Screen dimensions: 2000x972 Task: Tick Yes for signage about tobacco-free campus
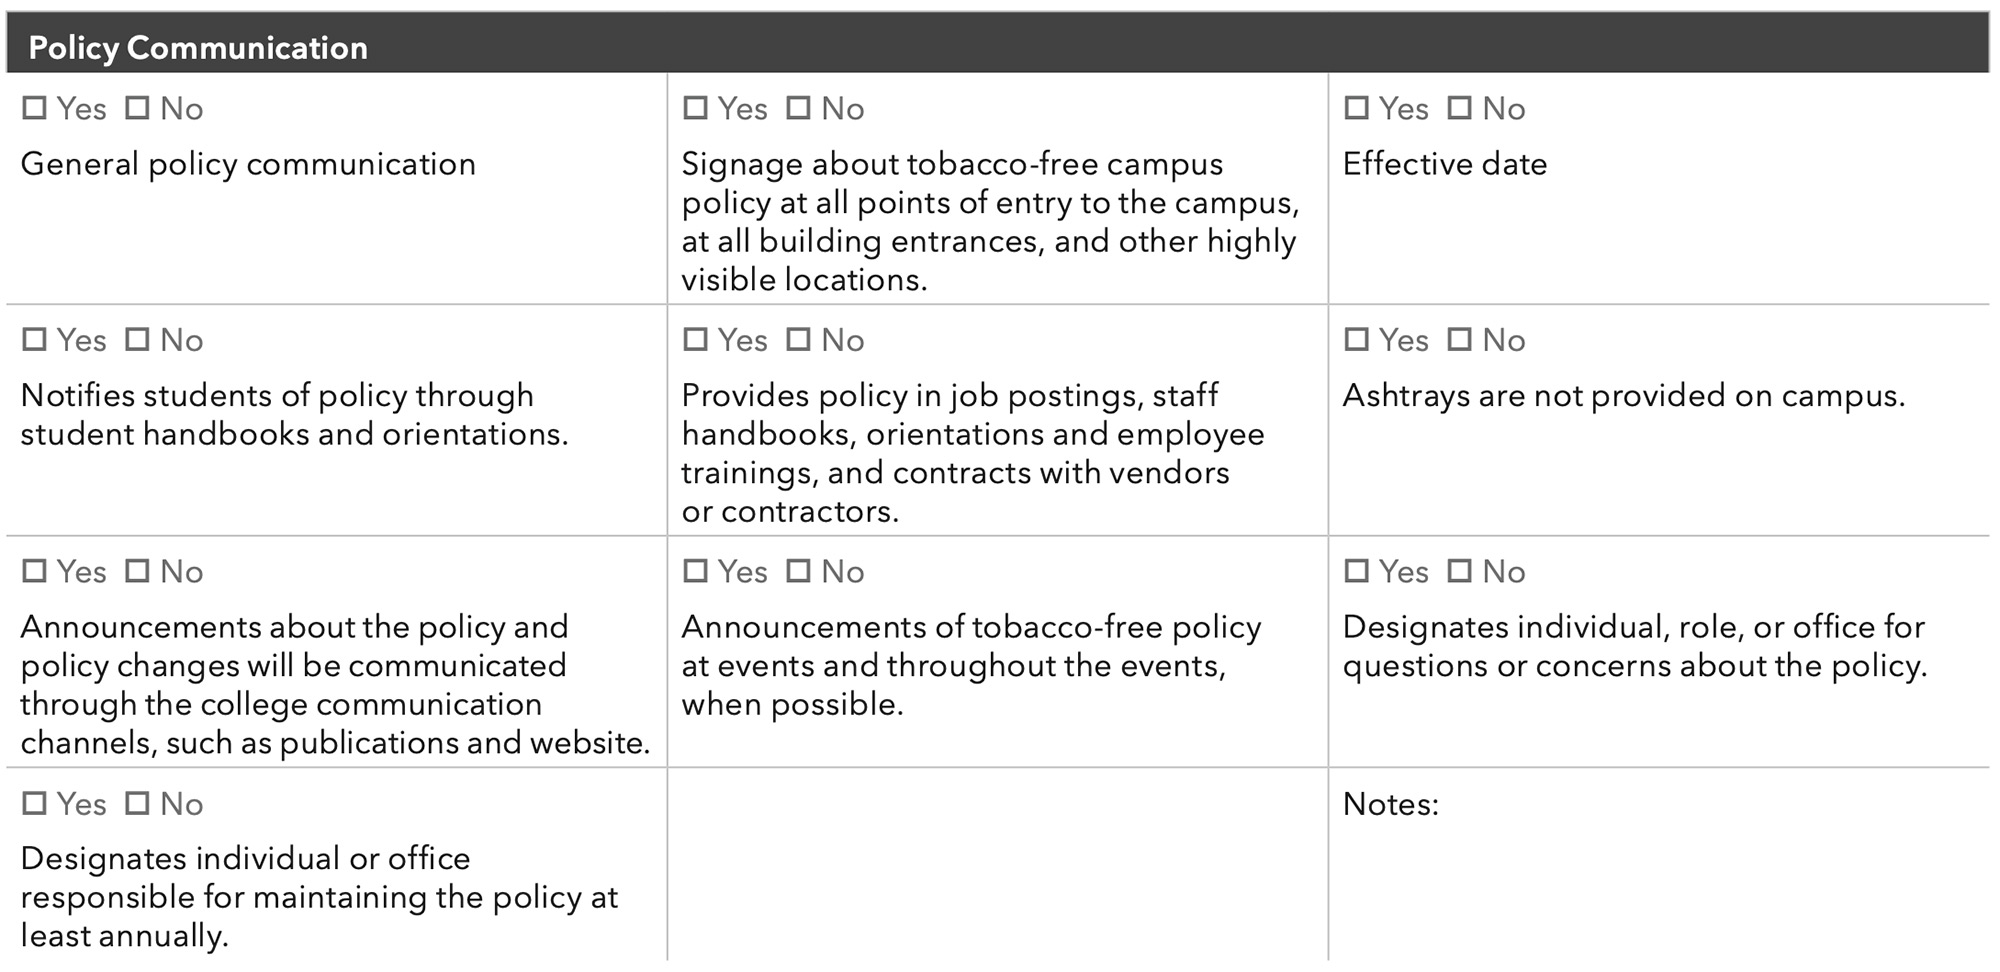tap(696, 108)
